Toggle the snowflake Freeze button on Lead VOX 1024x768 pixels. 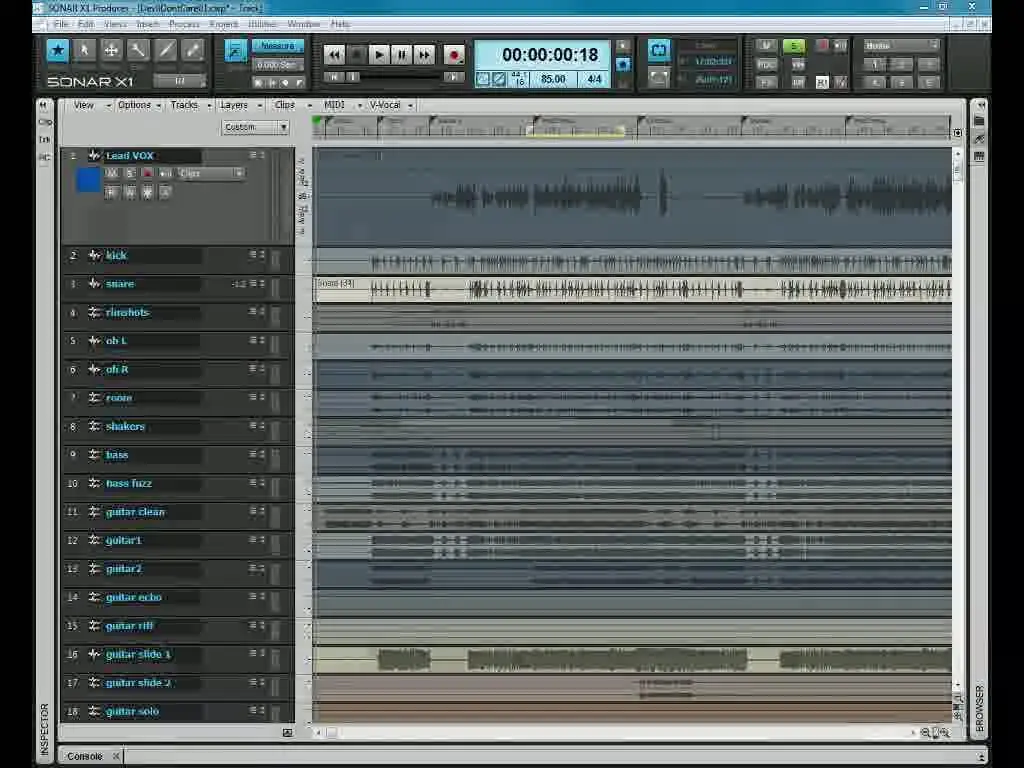pos(148,193)
